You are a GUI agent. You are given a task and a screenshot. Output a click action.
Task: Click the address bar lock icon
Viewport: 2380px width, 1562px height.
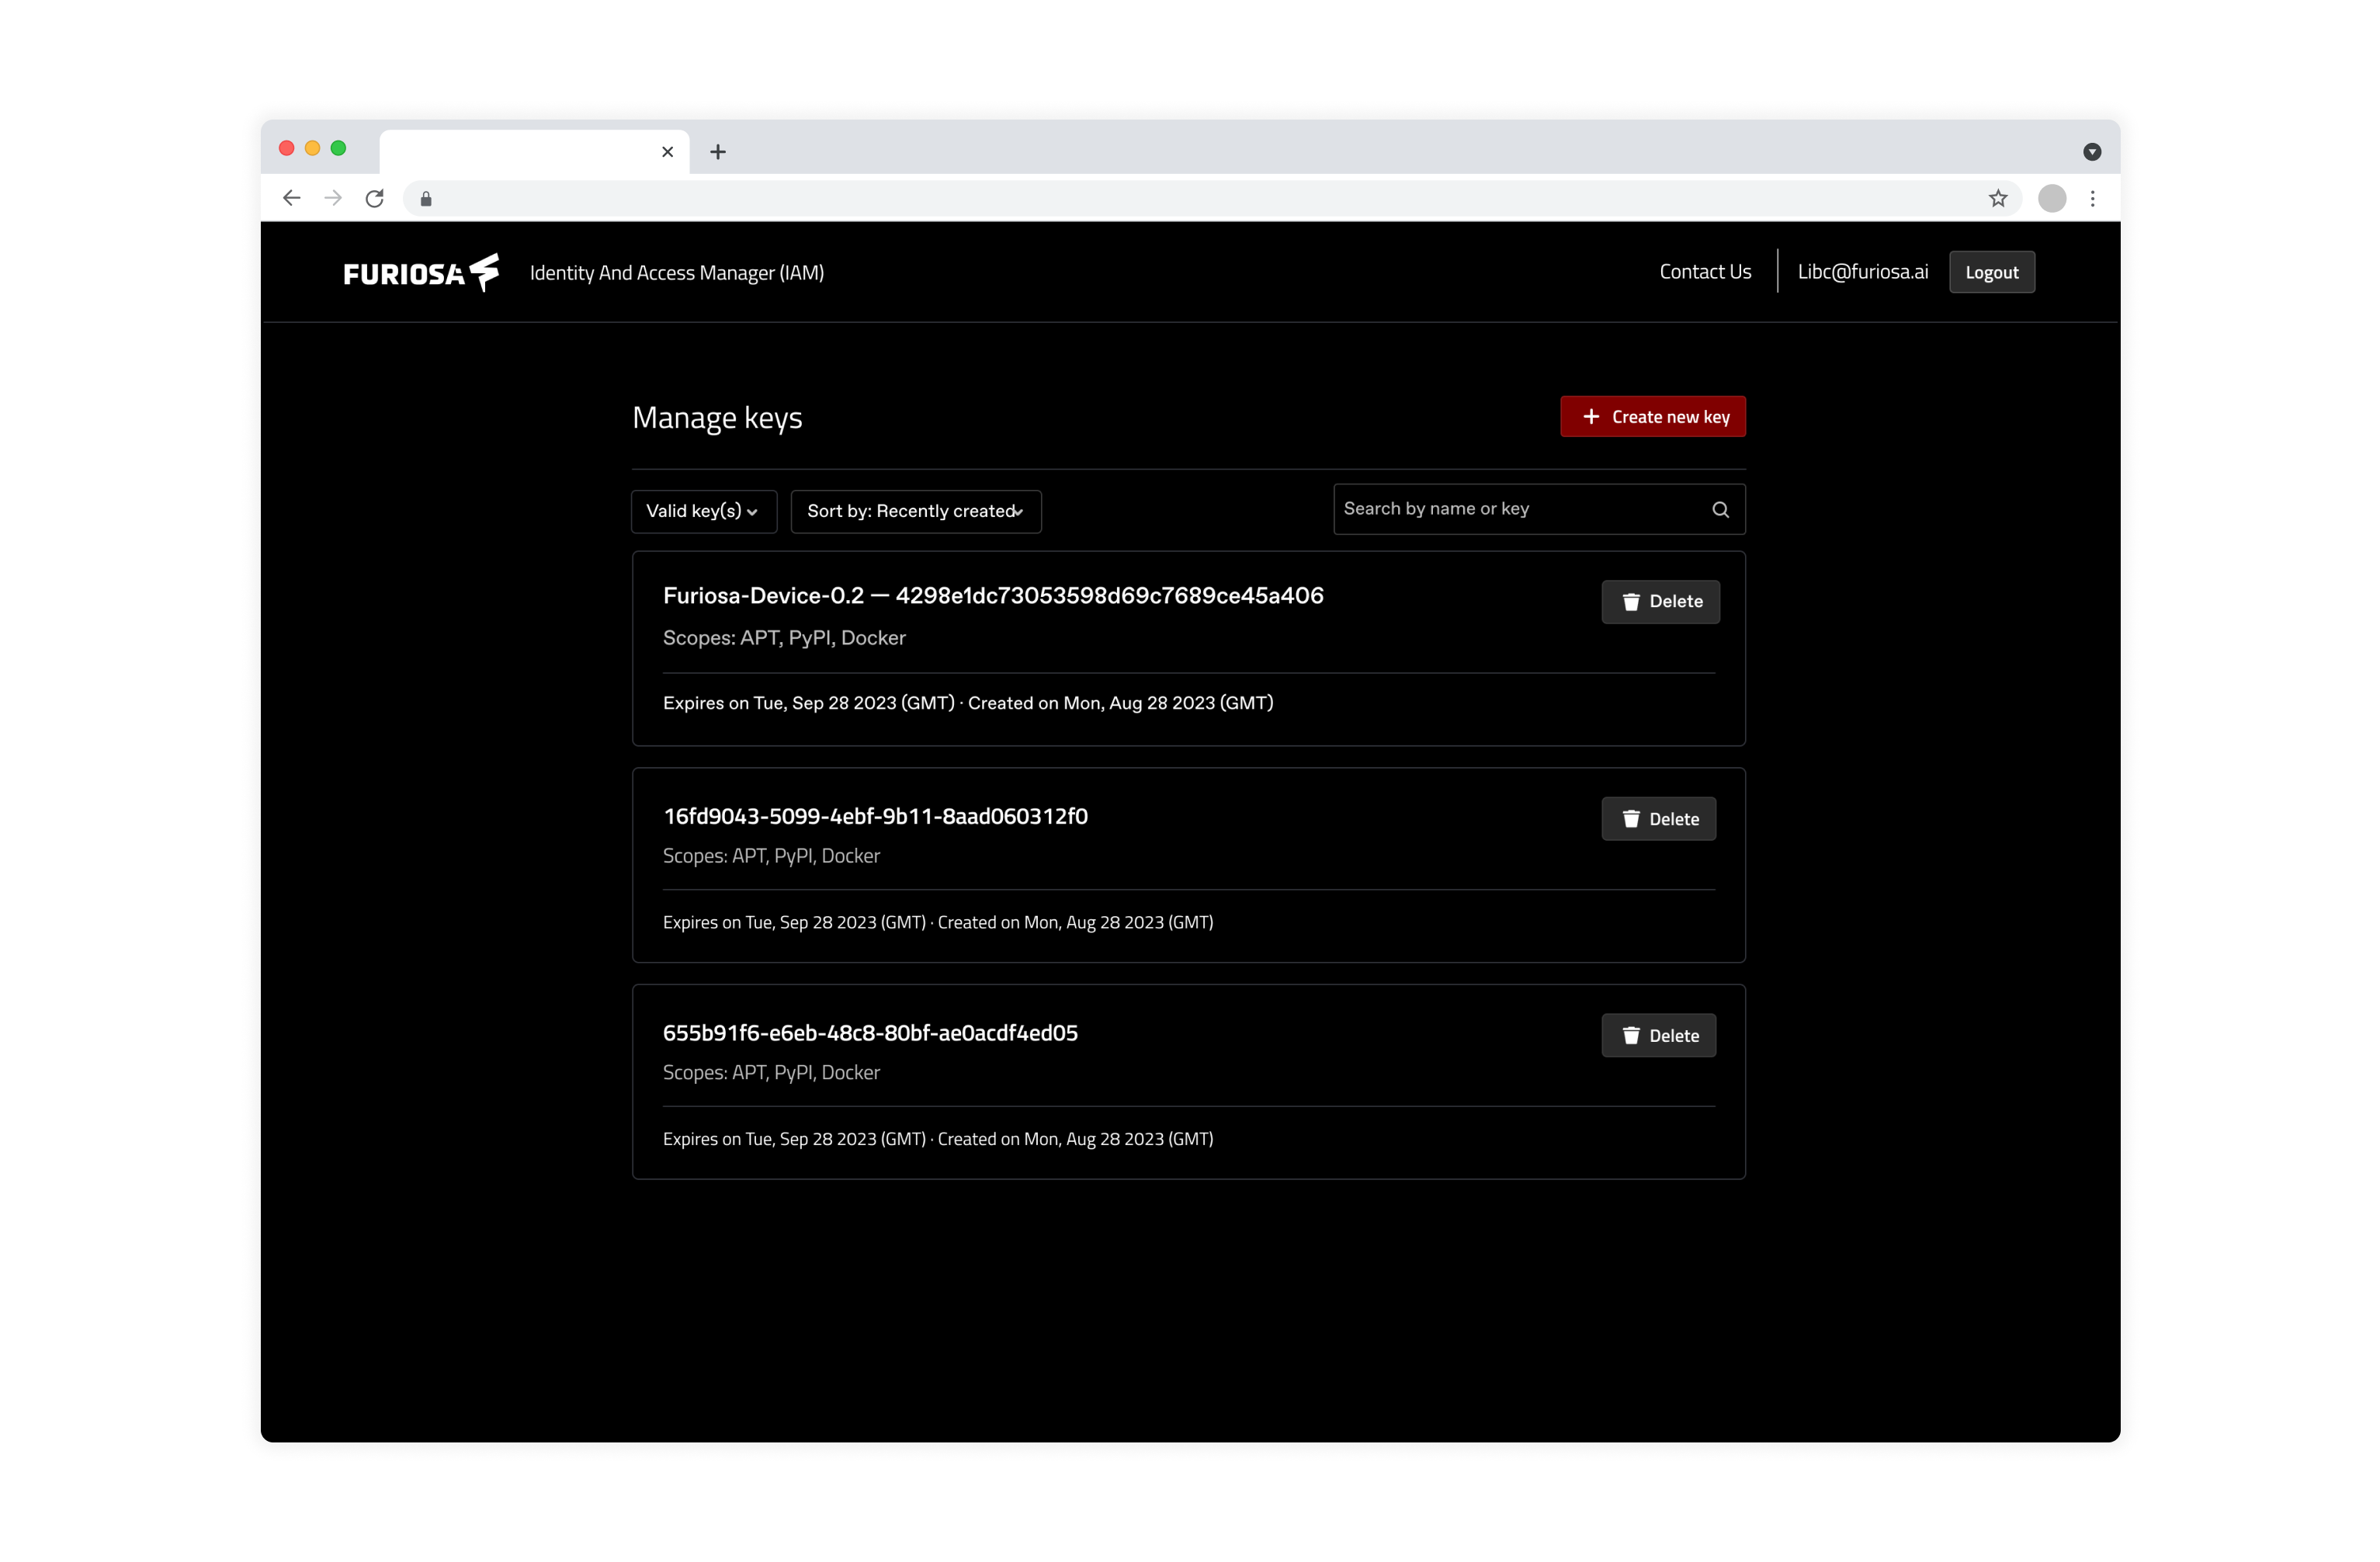point(426,198)
